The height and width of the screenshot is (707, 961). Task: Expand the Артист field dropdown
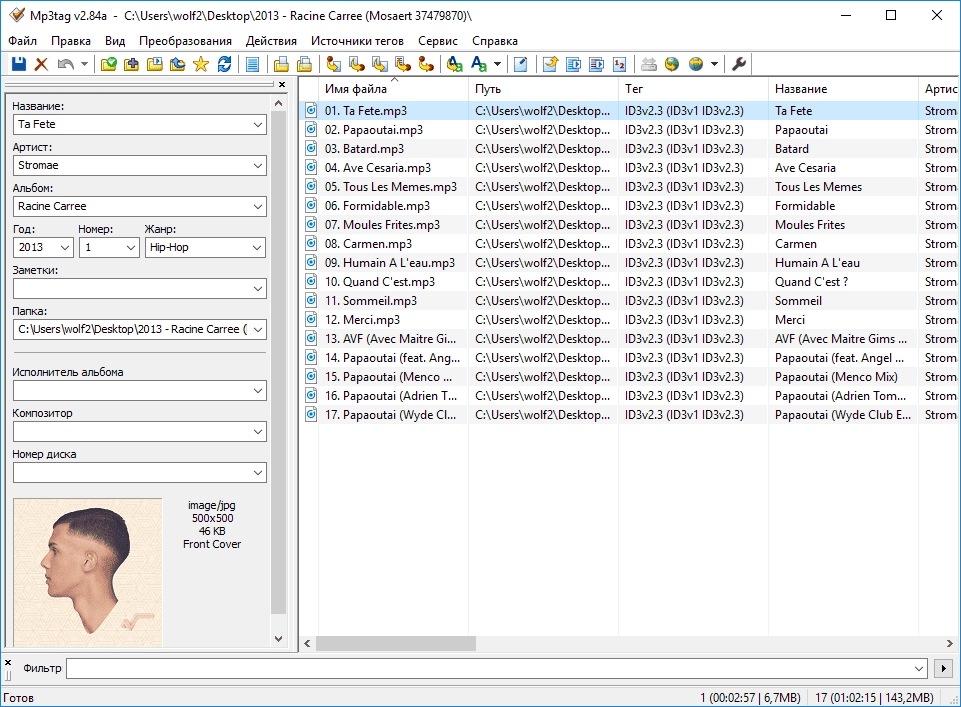coord(258,165)
